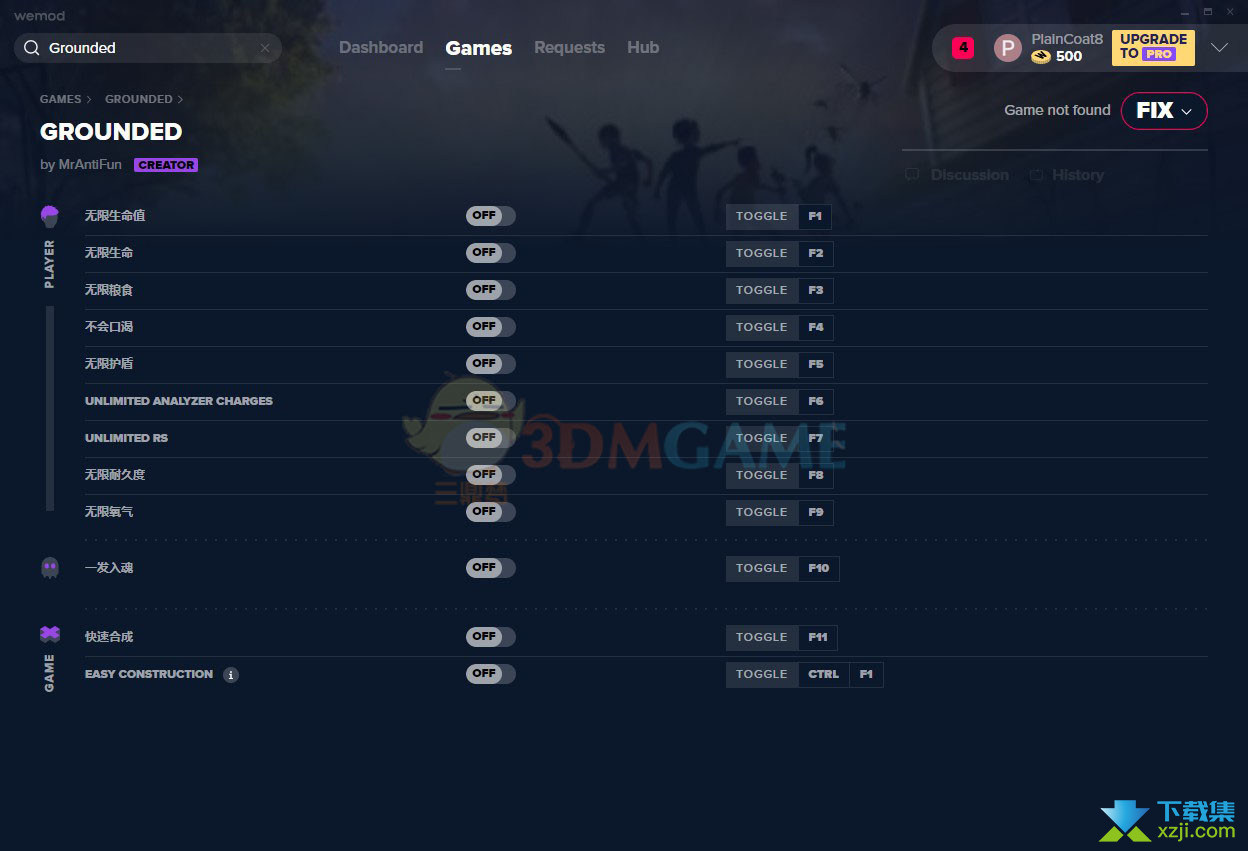Viewport: 1248px width, 851px height.
Task: Enable the 不会口渴 switch
Action: (490, 327)
